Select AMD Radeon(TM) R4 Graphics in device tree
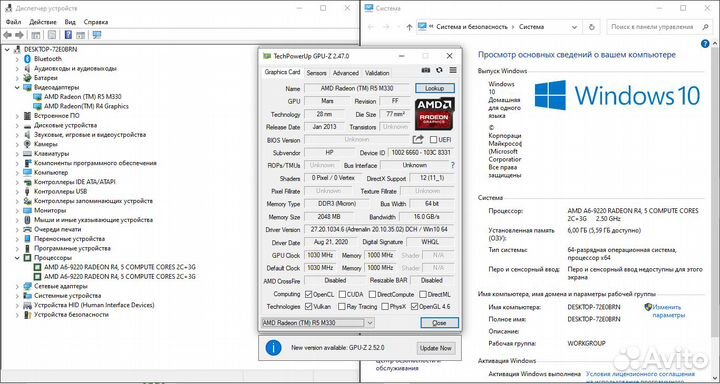Screen dimensions: 720x384 86,106
